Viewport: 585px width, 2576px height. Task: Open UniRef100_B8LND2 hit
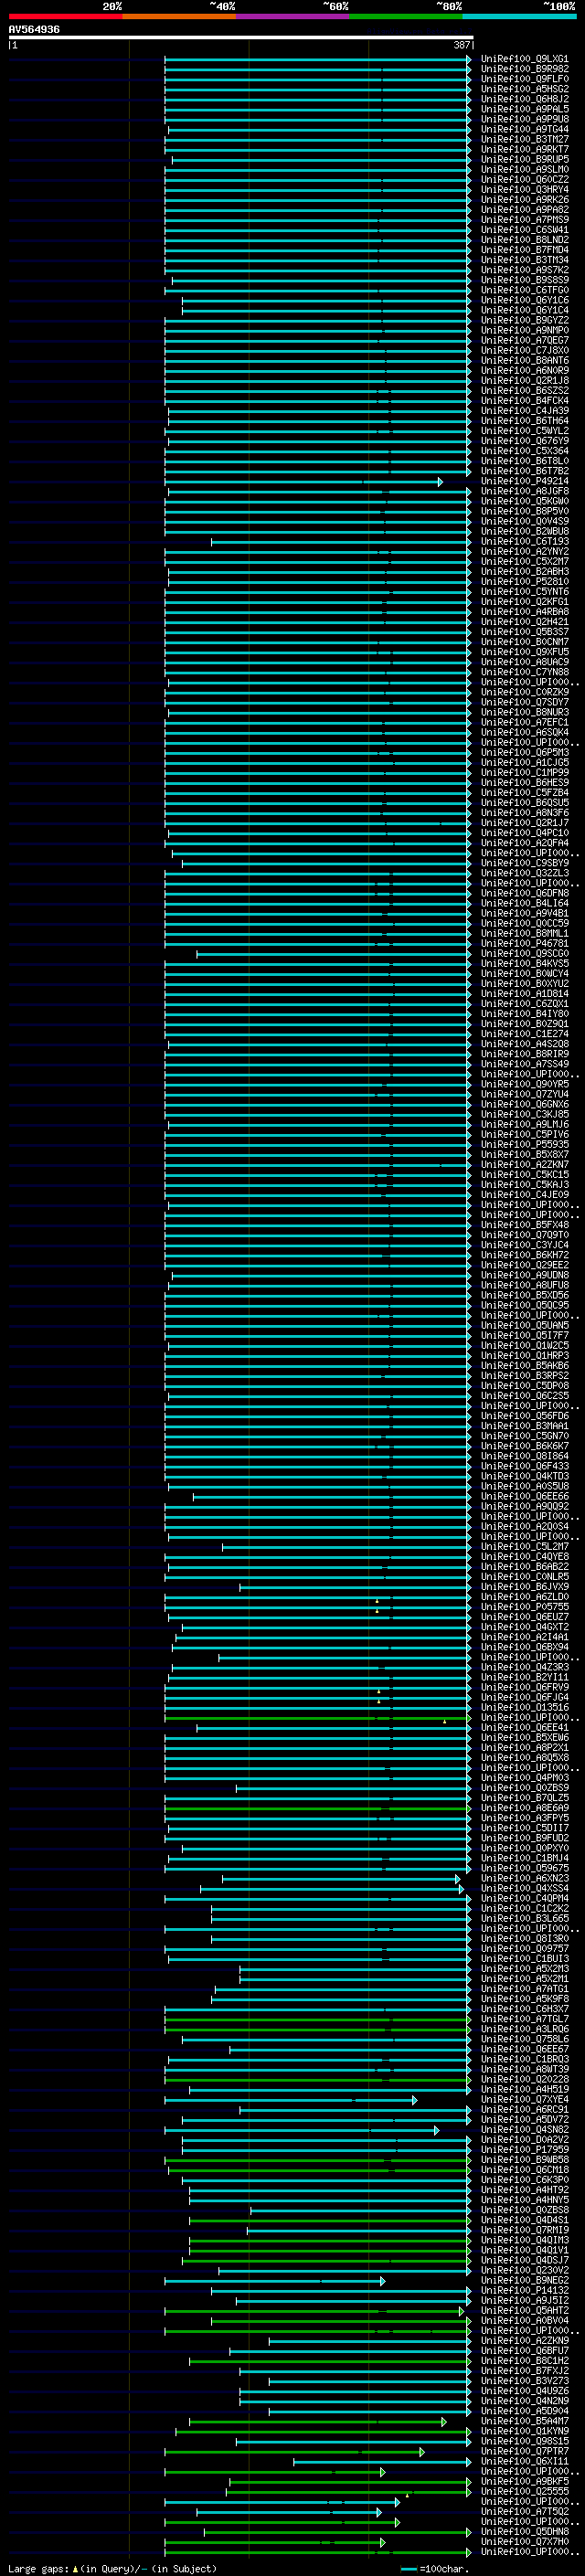pyautogui.click(x=525, y=240)
